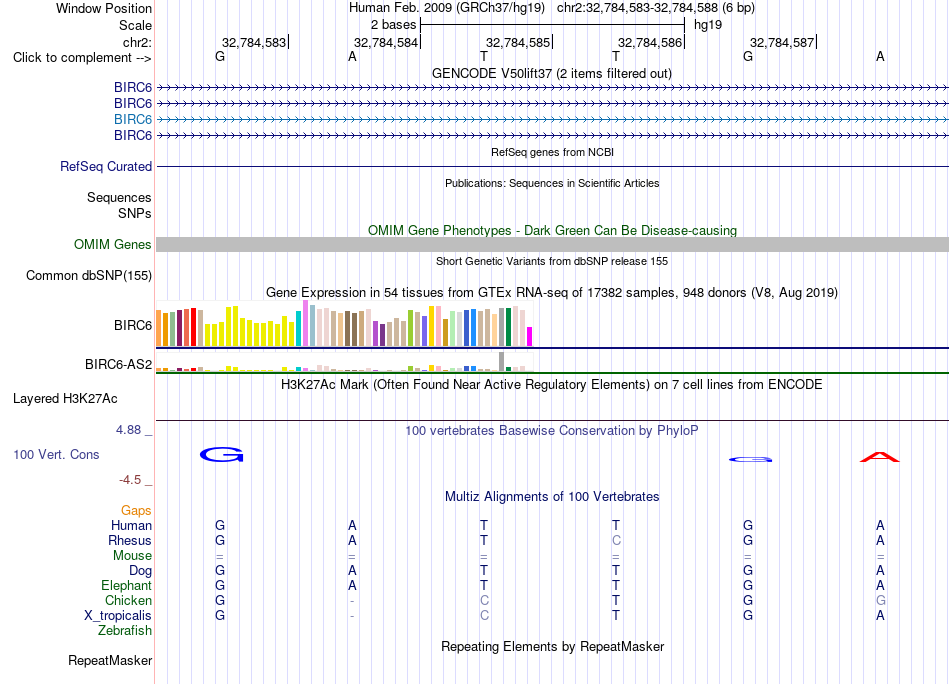Image resolution: width=950 pixels, height=684 pixels.
Task: Click the 32,784,587 ruler position
Action: pyautogui.click(x=782, y=42)
